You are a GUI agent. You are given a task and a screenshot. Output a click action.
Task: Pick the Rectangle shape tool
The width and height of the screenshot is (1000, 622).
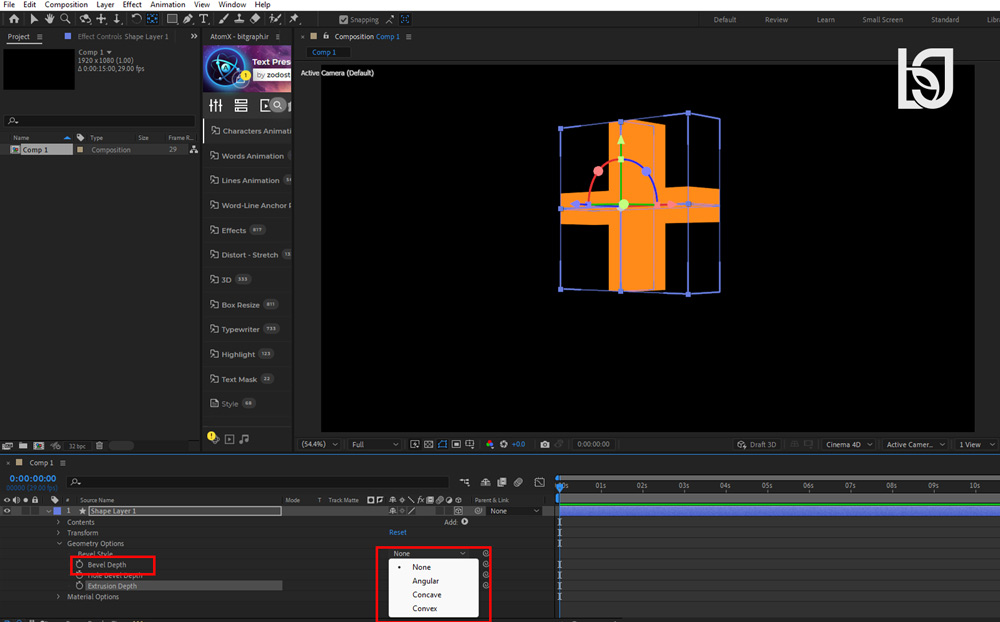[172, 19]
